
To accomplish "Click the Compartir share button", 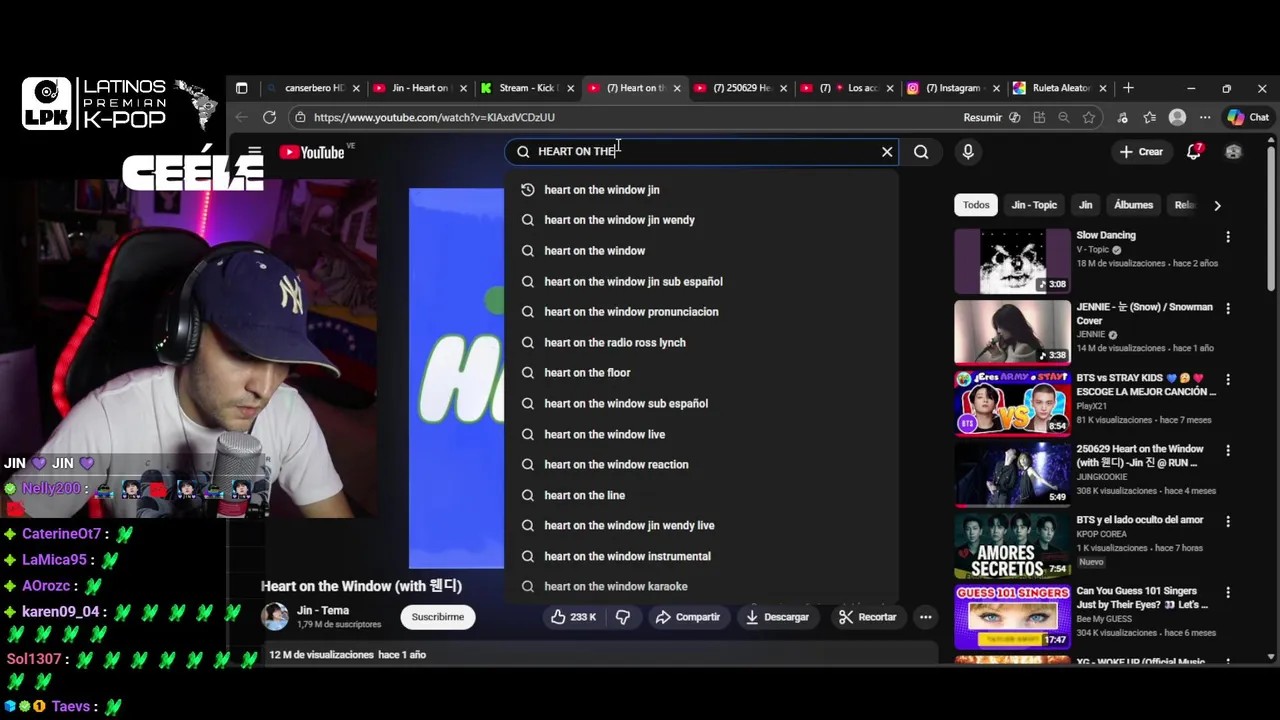I will click(688, 617).
